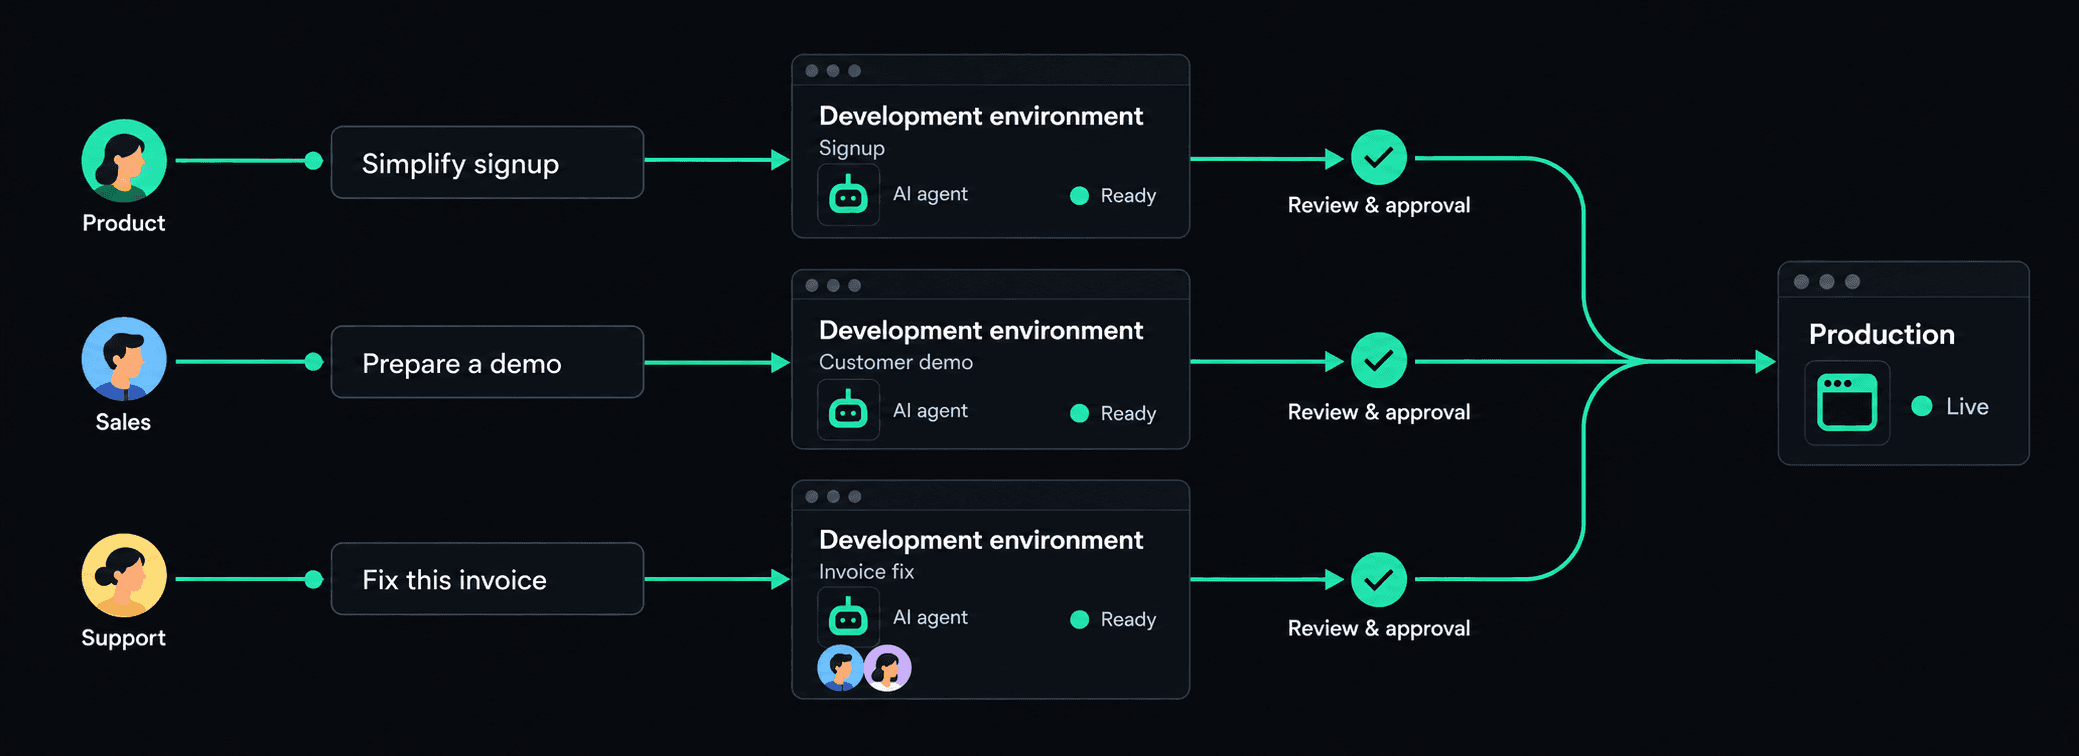Screen dimensions: 2079x756
Task: Click the Ready text in Invoice fix environment
Action: coord(1128,620)
